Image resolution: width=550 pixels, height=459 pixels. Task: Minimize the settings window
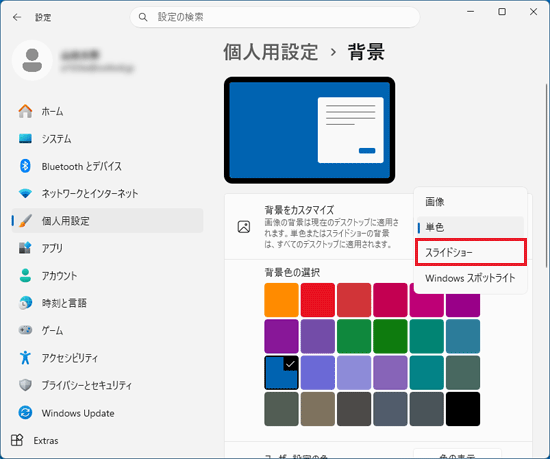point(471,12)
